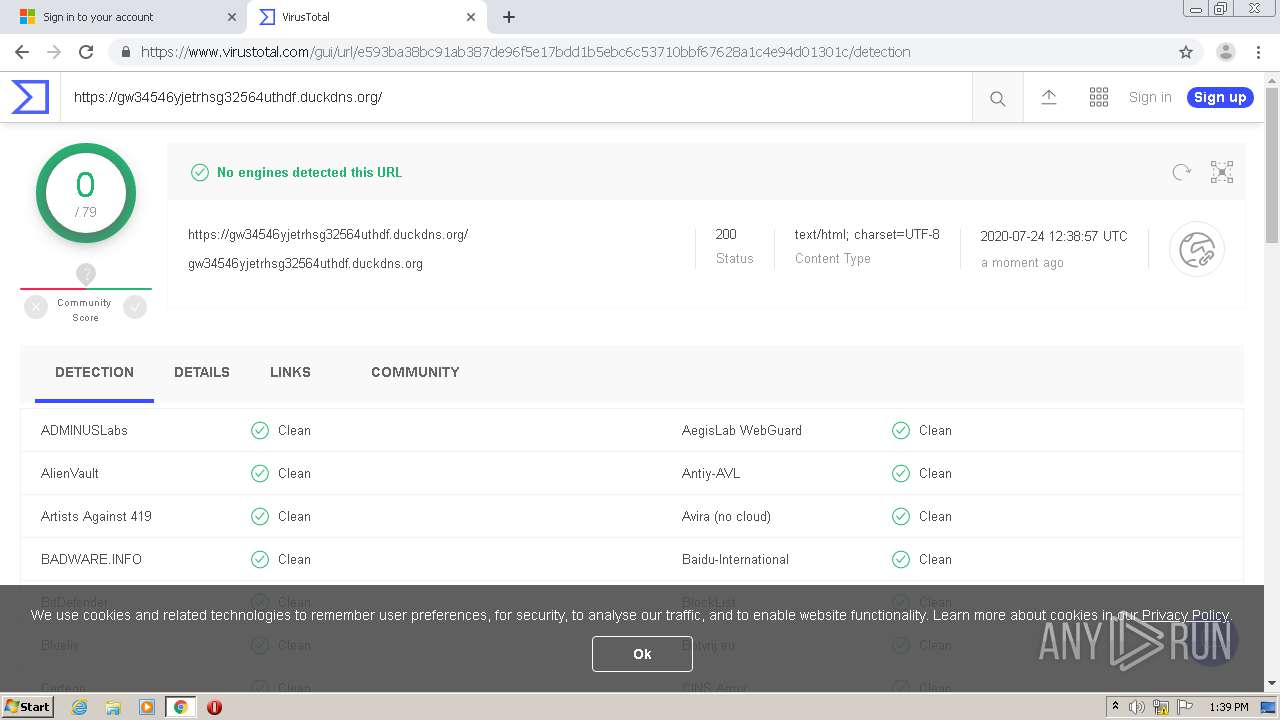This screenshot has width=1280, height=720.
Task: Close the VirusTotal tab
Action: coord(470,17)
